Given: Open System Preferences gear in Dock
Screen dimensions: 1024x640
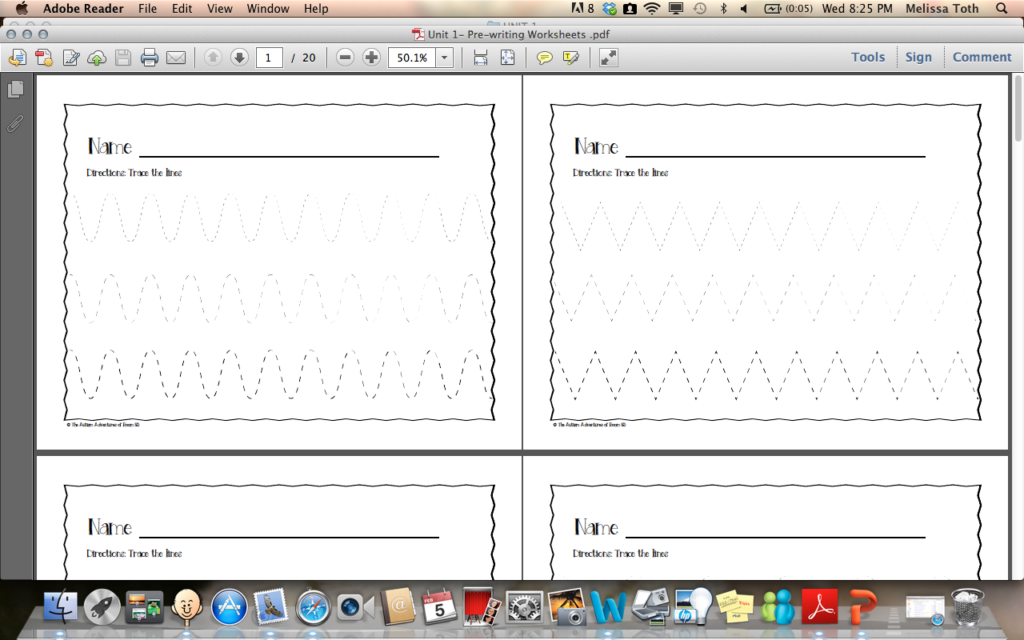Looking at the screenshot, I should pos(524,607).
